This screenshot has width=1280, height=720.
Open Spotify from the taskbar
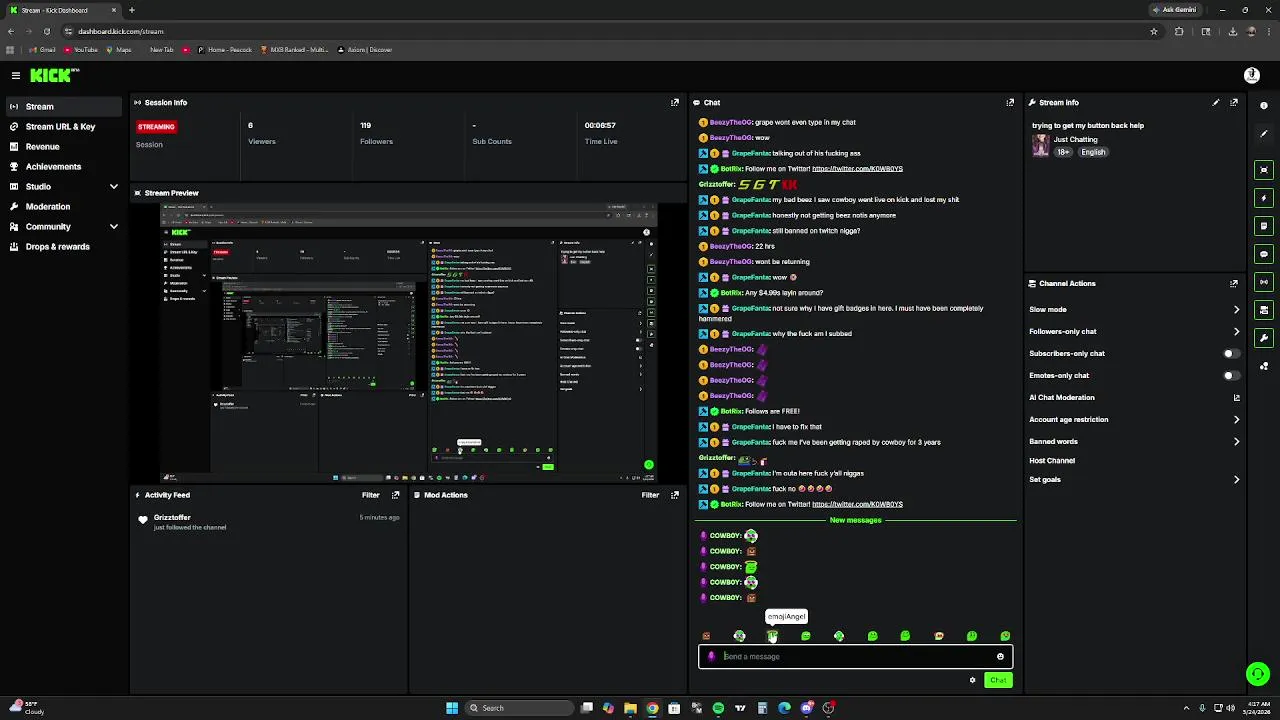tap(718, 708)
